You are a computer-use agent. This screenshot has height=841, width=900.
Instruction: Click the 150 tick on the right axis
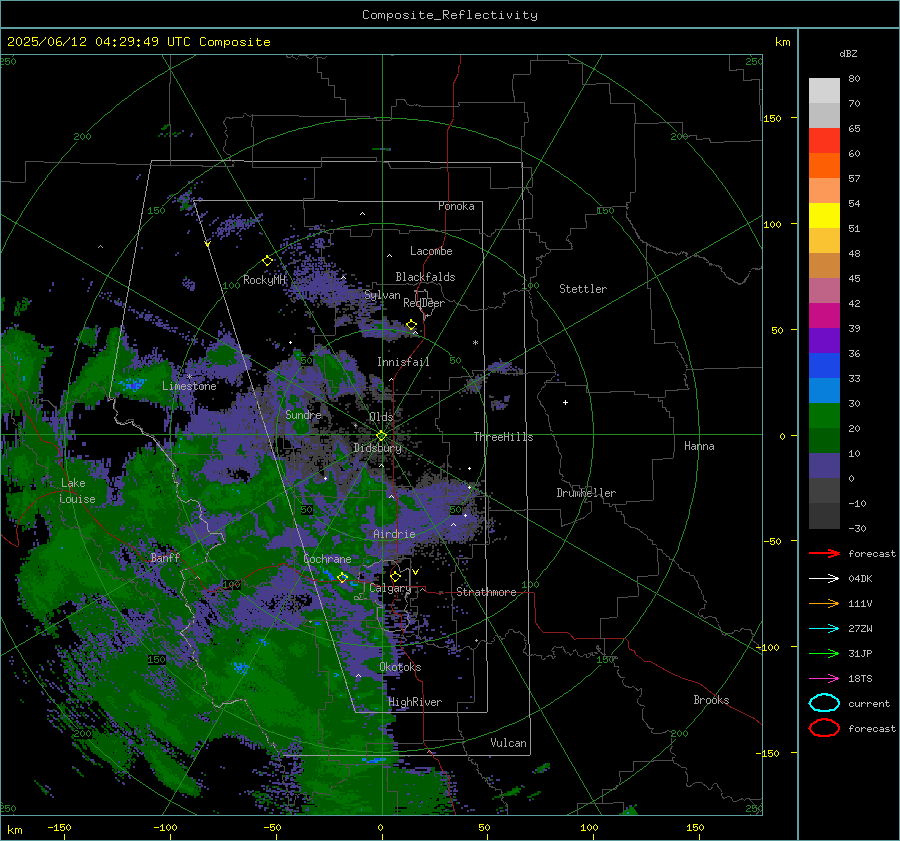tap(773, 118)
